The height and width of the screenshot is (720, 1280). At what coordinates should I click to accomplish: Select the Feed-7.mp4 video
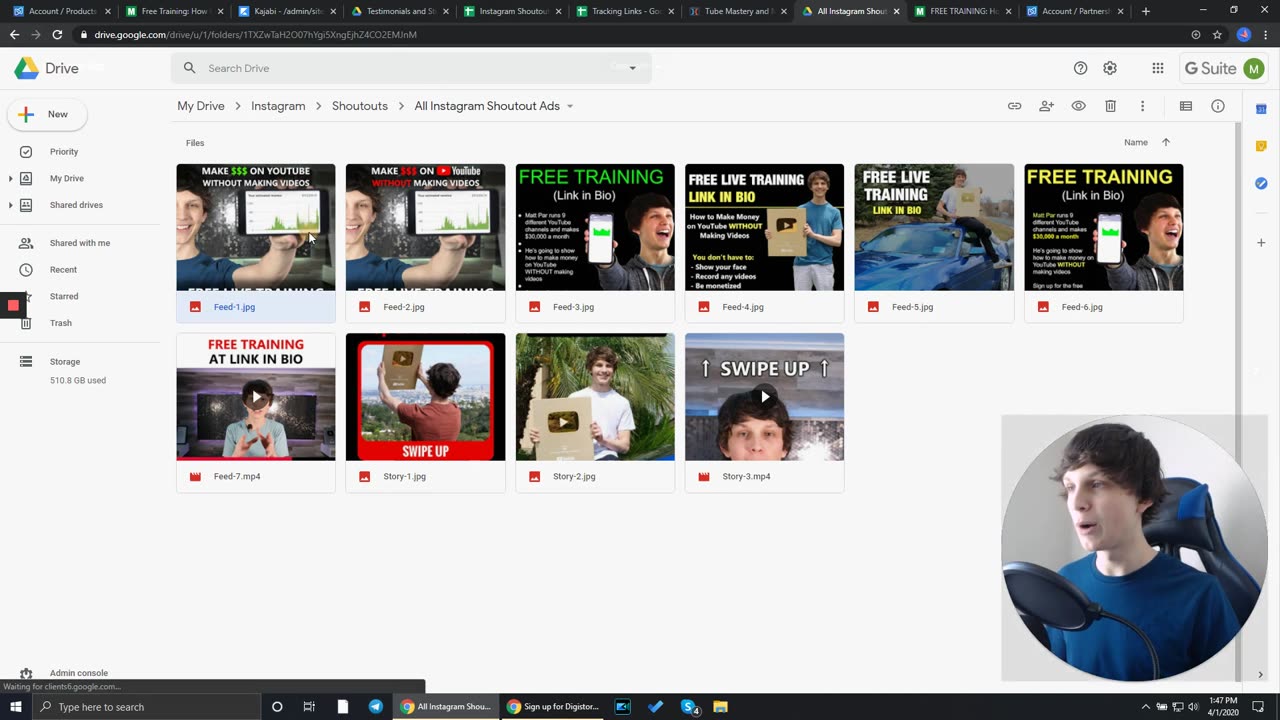point(256,412)
